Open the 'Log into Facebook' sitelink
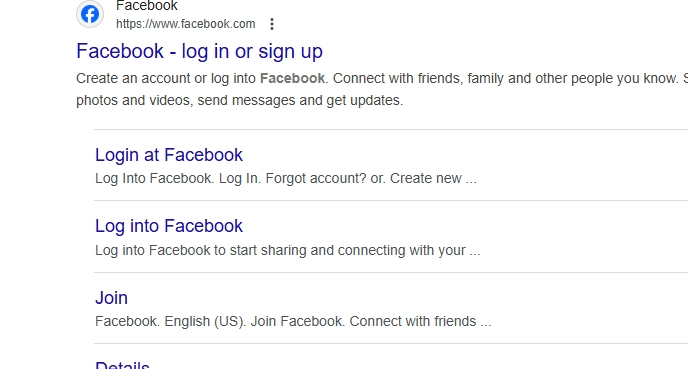Image resolution: width=688 pixels, height=369 pixels. coord(169,226)
